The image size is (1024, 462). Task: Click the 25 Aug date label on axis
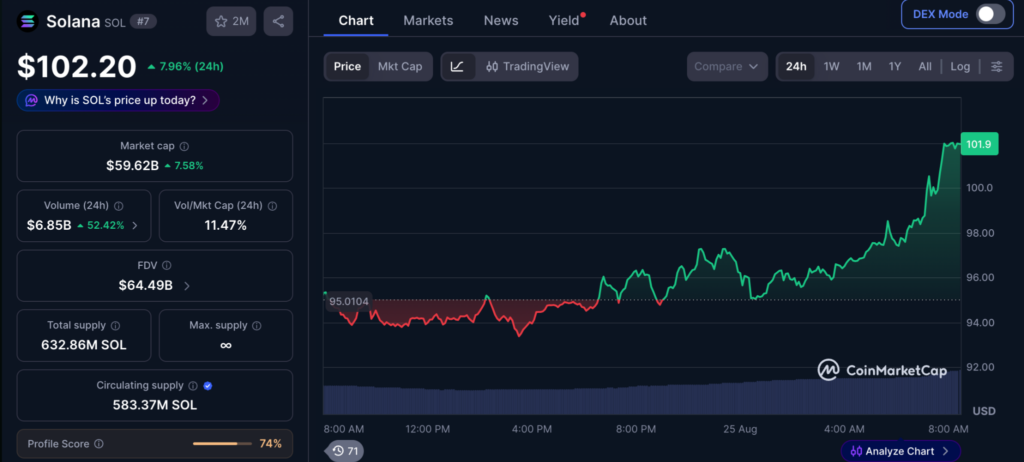click(740, 429)
